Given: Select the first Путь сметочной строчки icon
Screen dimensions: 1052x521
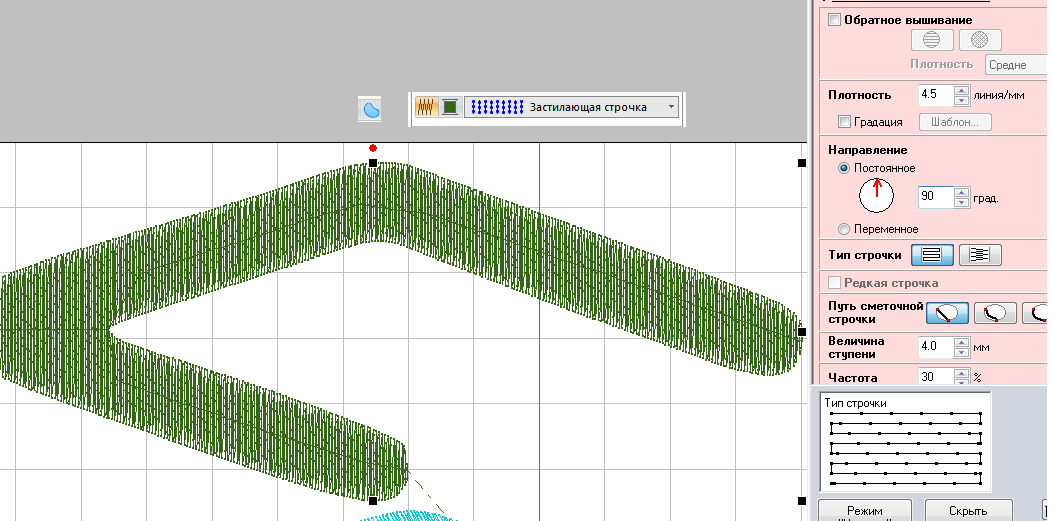Looking at the screenshot, I should [947, 313].
